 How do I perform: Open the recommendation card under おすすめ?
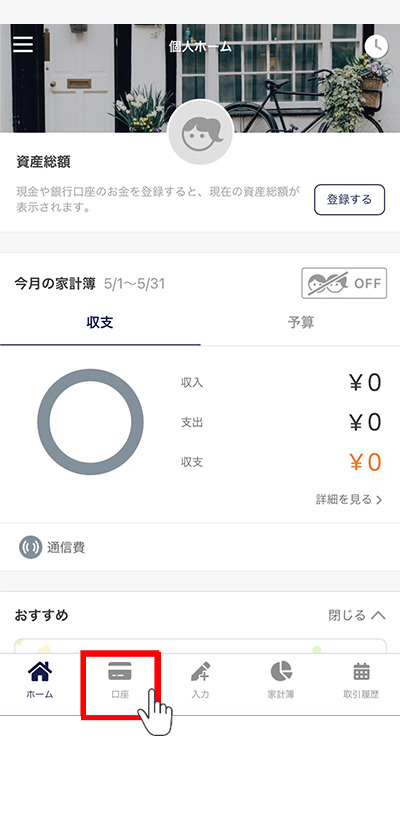coord(200,646)
